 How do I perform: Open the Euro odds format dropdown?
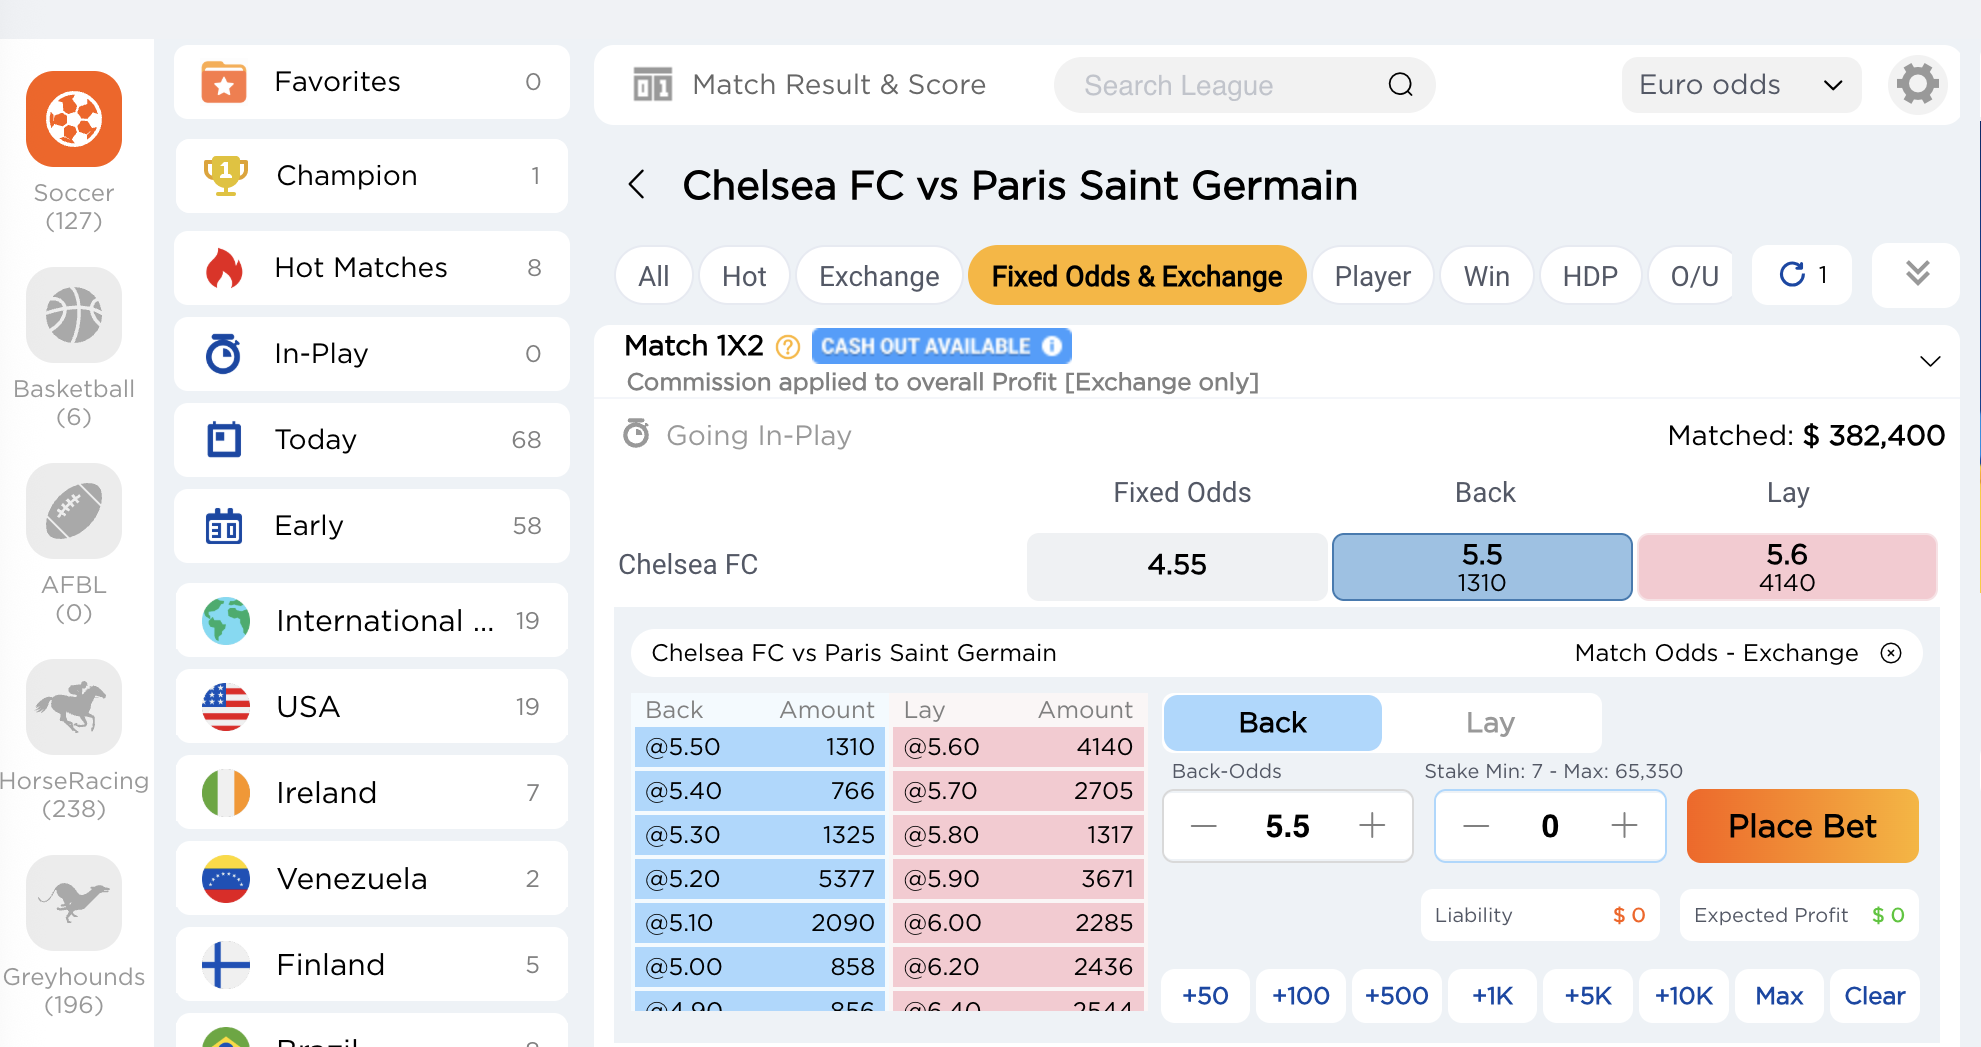coord(1741,85)
